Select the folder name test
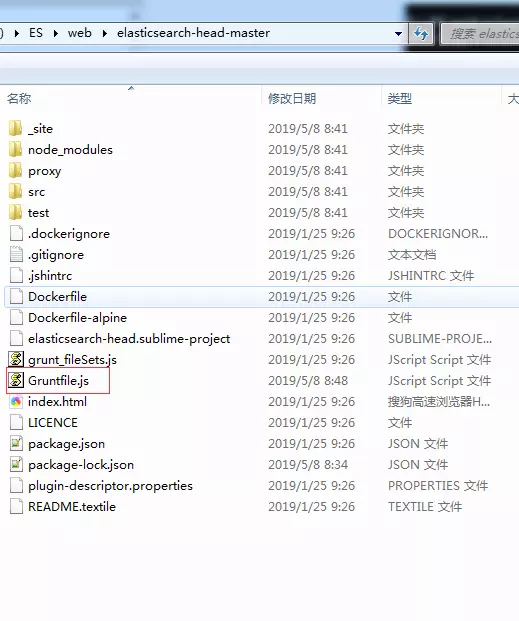519x621 pixels. pos(38,213)
